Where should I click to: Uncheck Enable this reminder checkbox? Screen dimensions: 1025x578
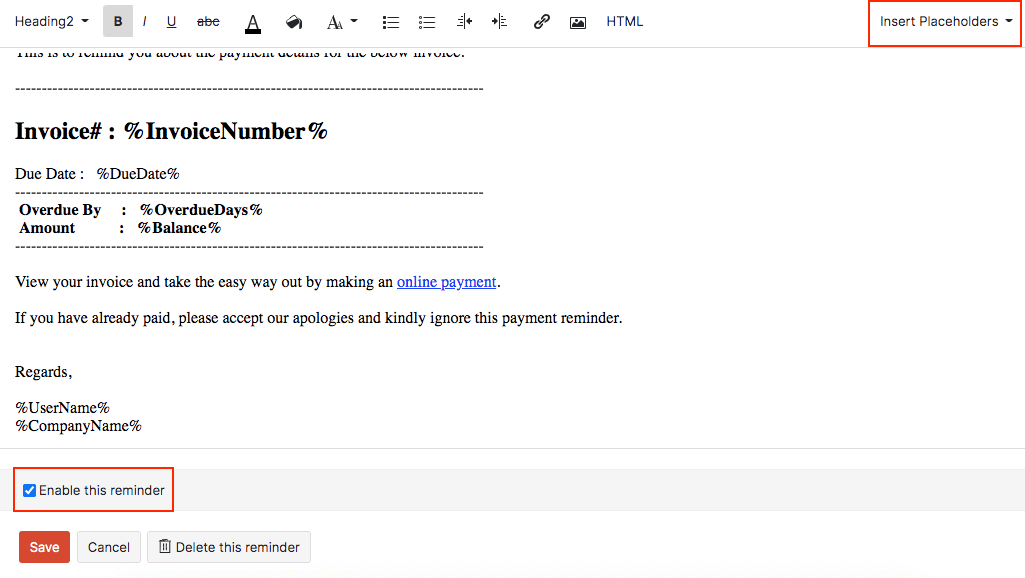30,490
